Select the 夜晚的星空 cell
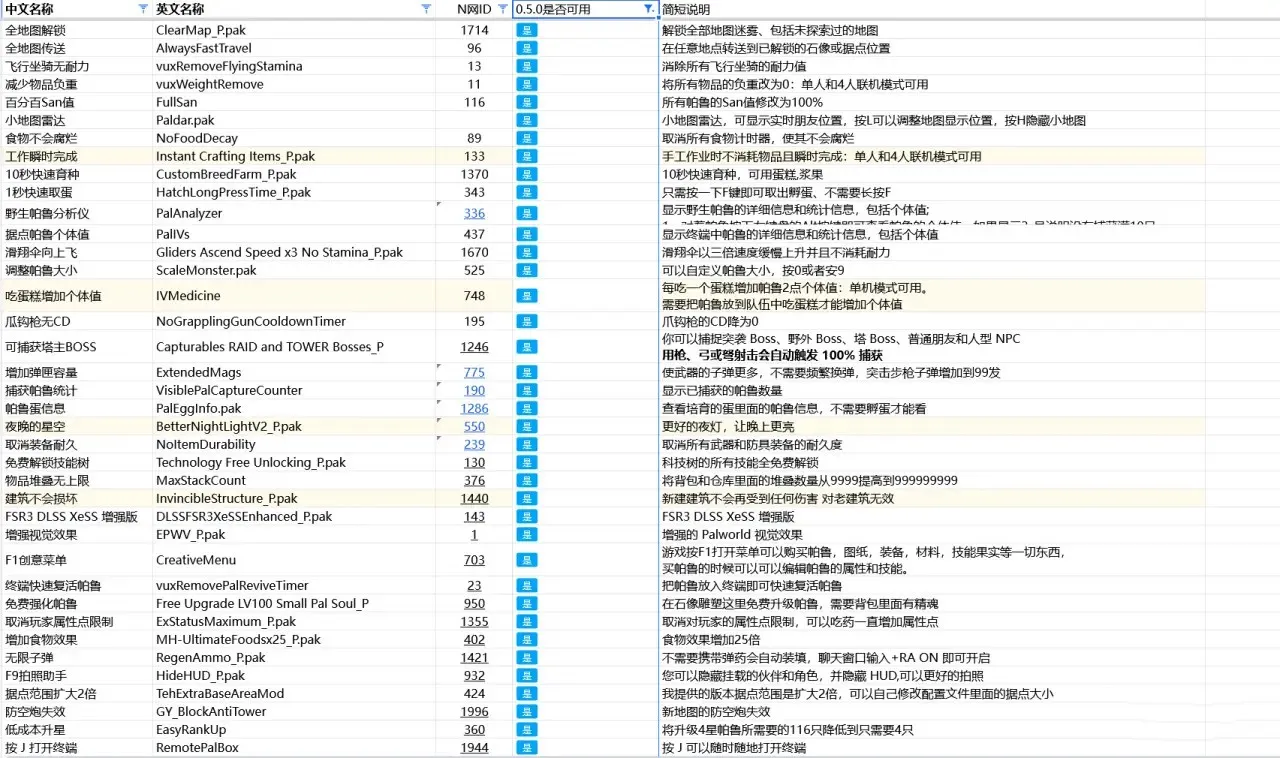The height and width of the screenshot is (758, 1280). 76,426
